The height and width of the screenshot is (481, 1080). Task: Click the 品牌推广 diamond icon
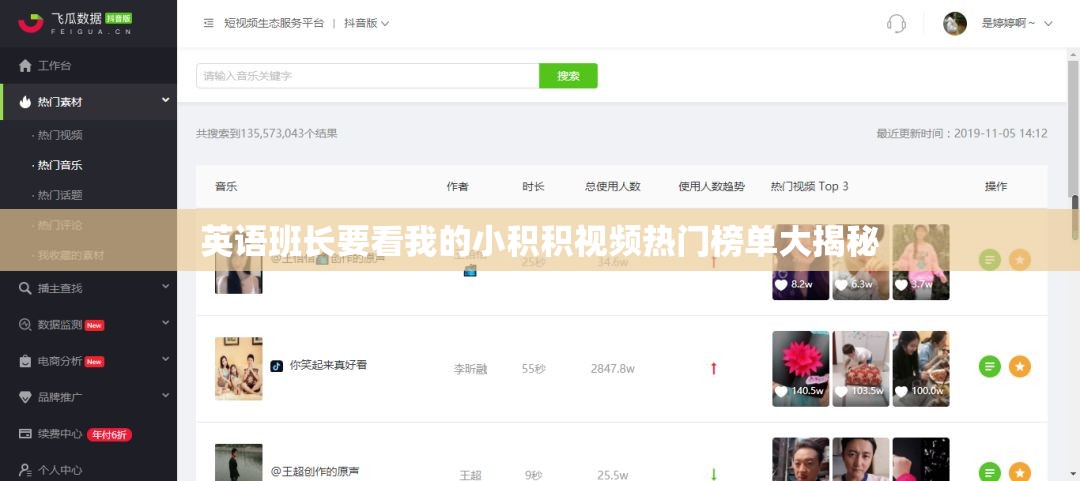tap(25, 397)
